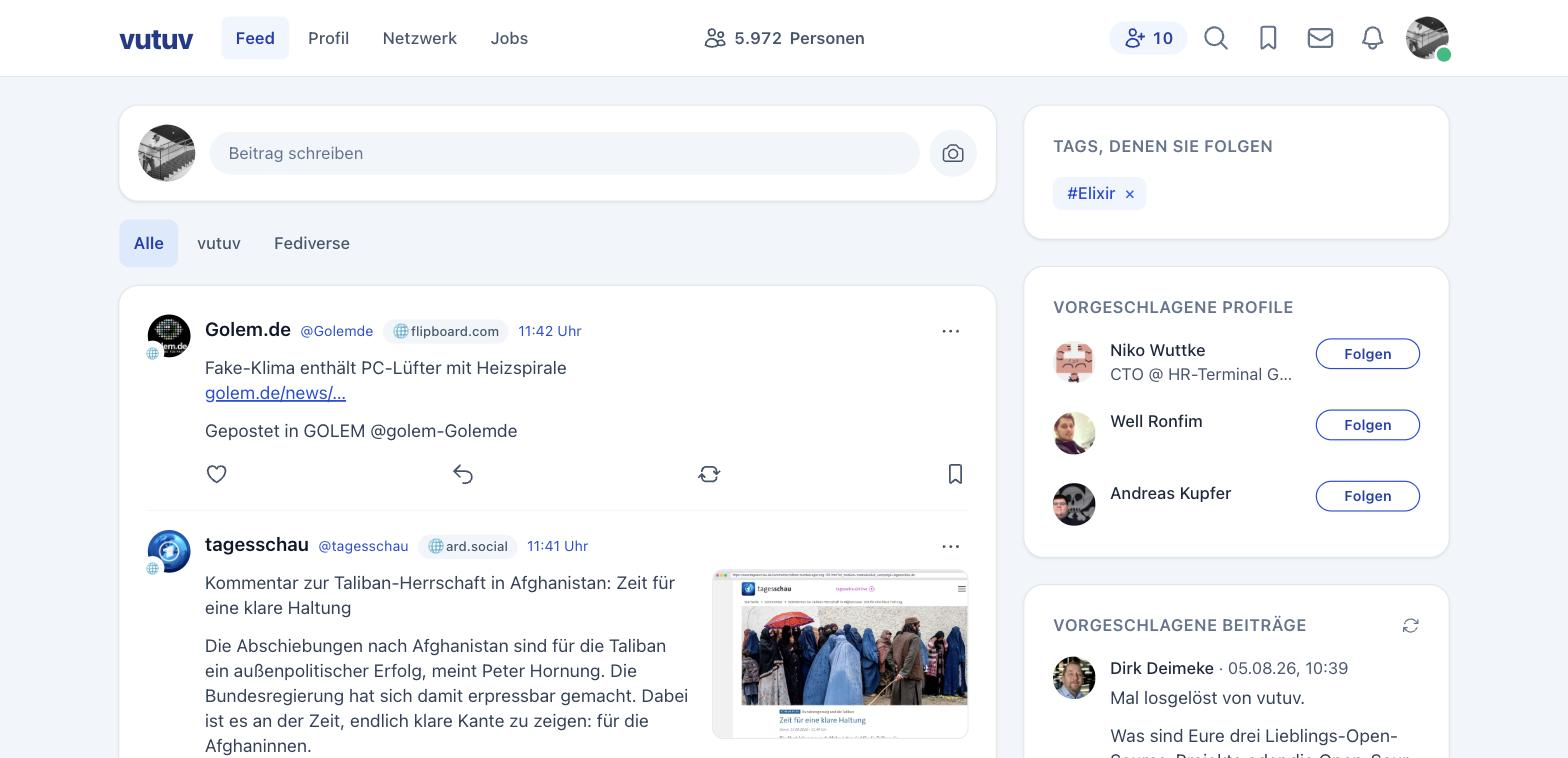This screenshot has width=1568, height=758.
Task: Click the Beitrag schreiben input field
Action: [x=564, y=153]
